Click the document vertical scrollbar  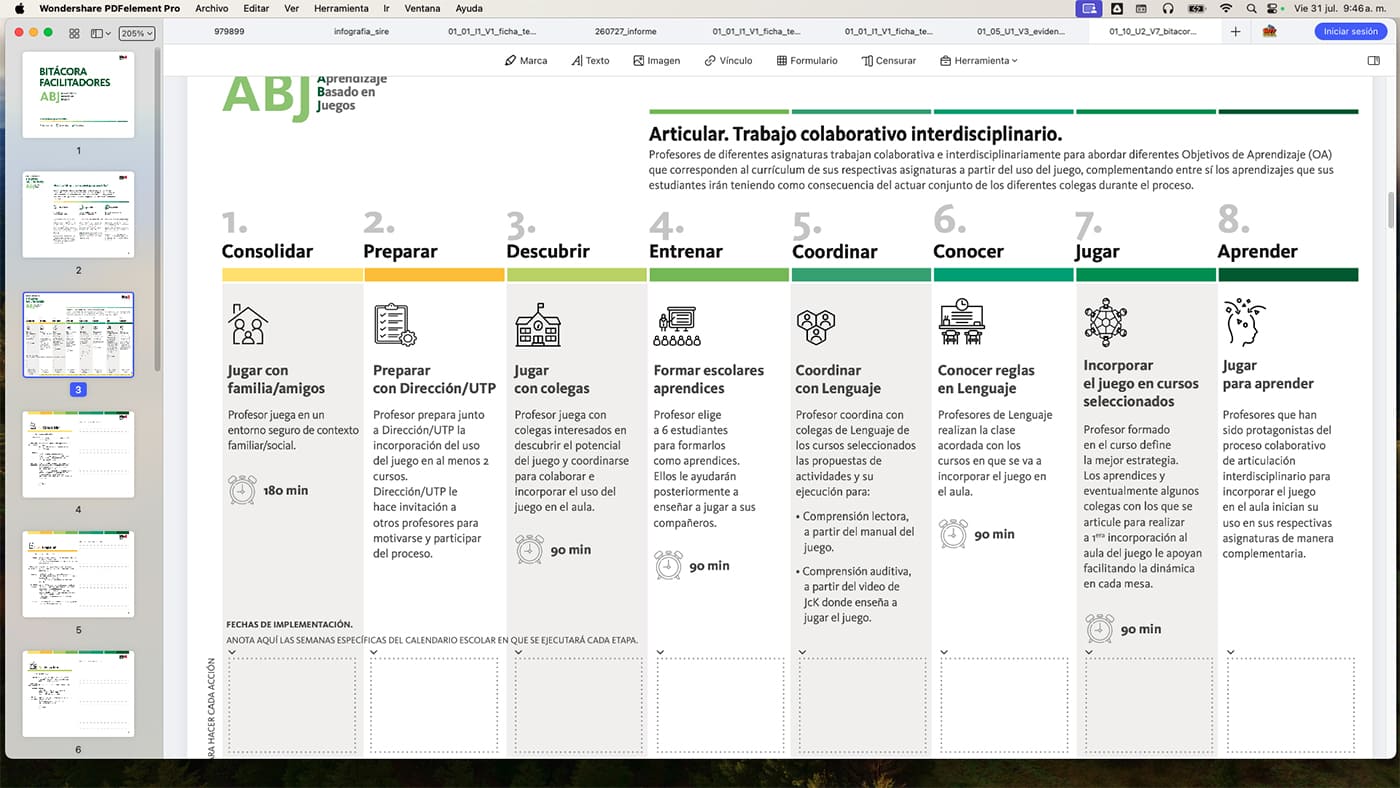pos(1390,210)
